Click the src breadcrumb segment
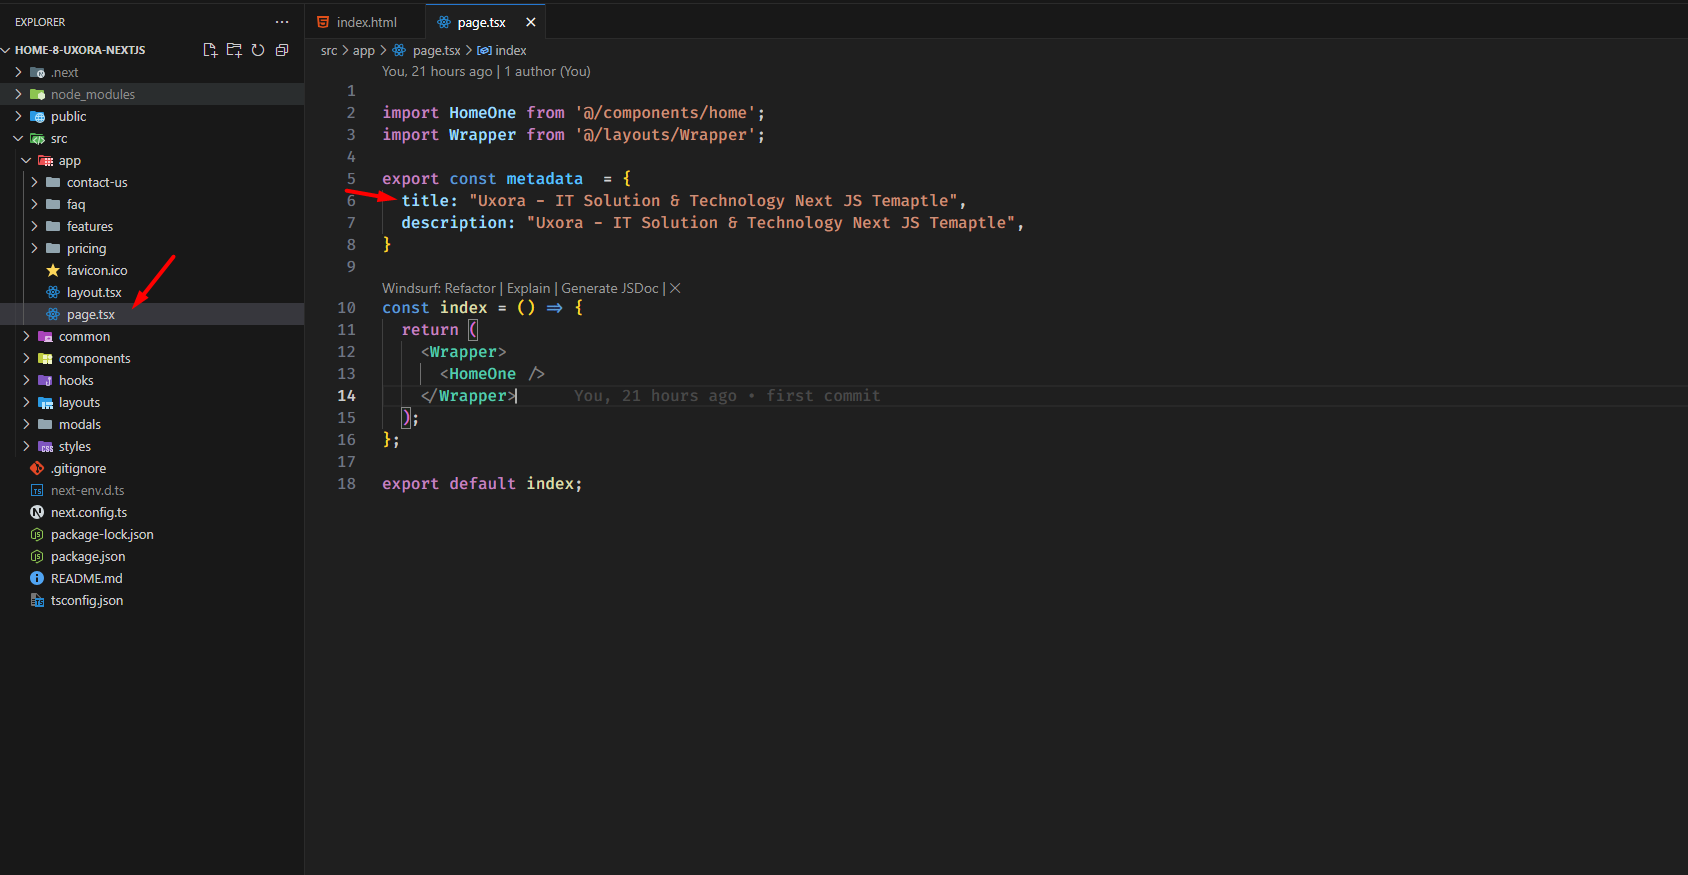Viewport: 1688px width, 875px height. (329, 50)
